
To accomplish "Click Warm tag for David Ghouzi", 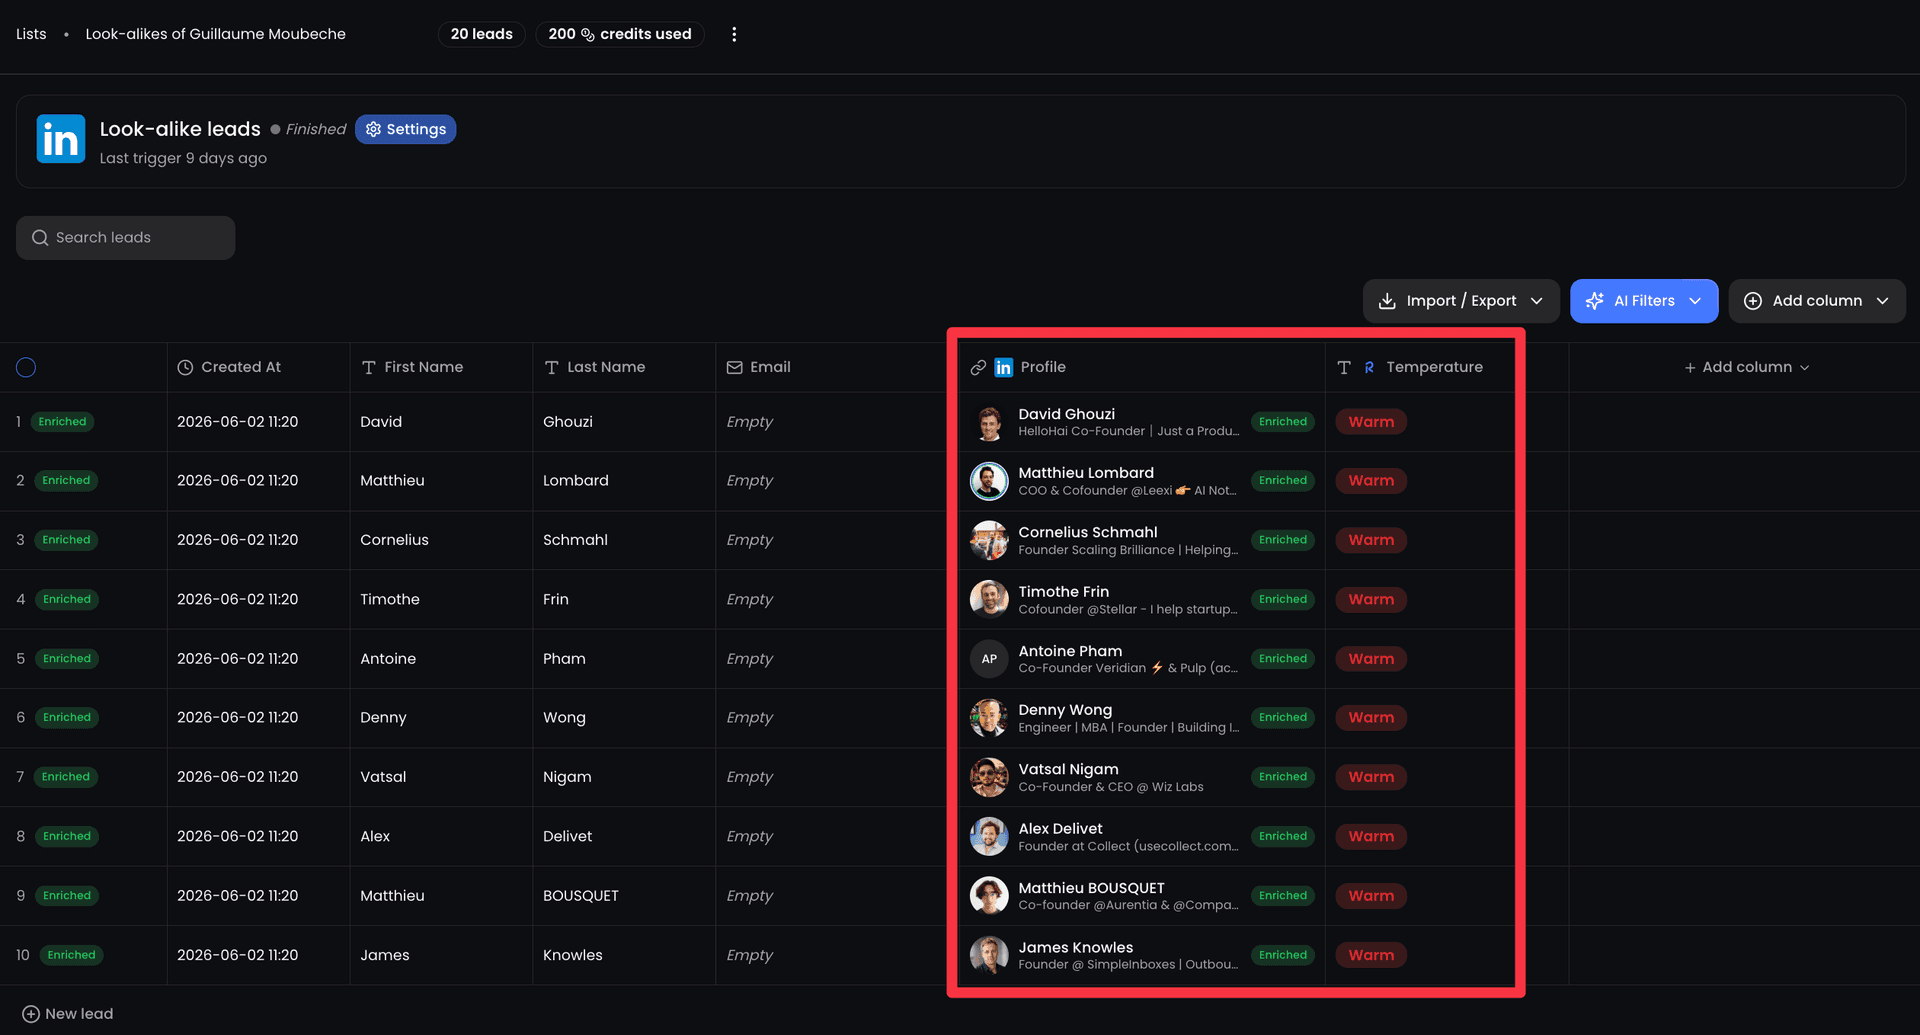I will [x=1371, y=422].
